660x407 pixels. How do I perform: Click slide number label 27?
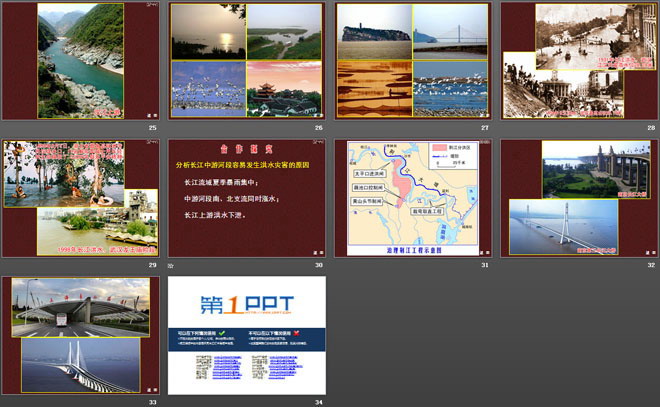485,128
